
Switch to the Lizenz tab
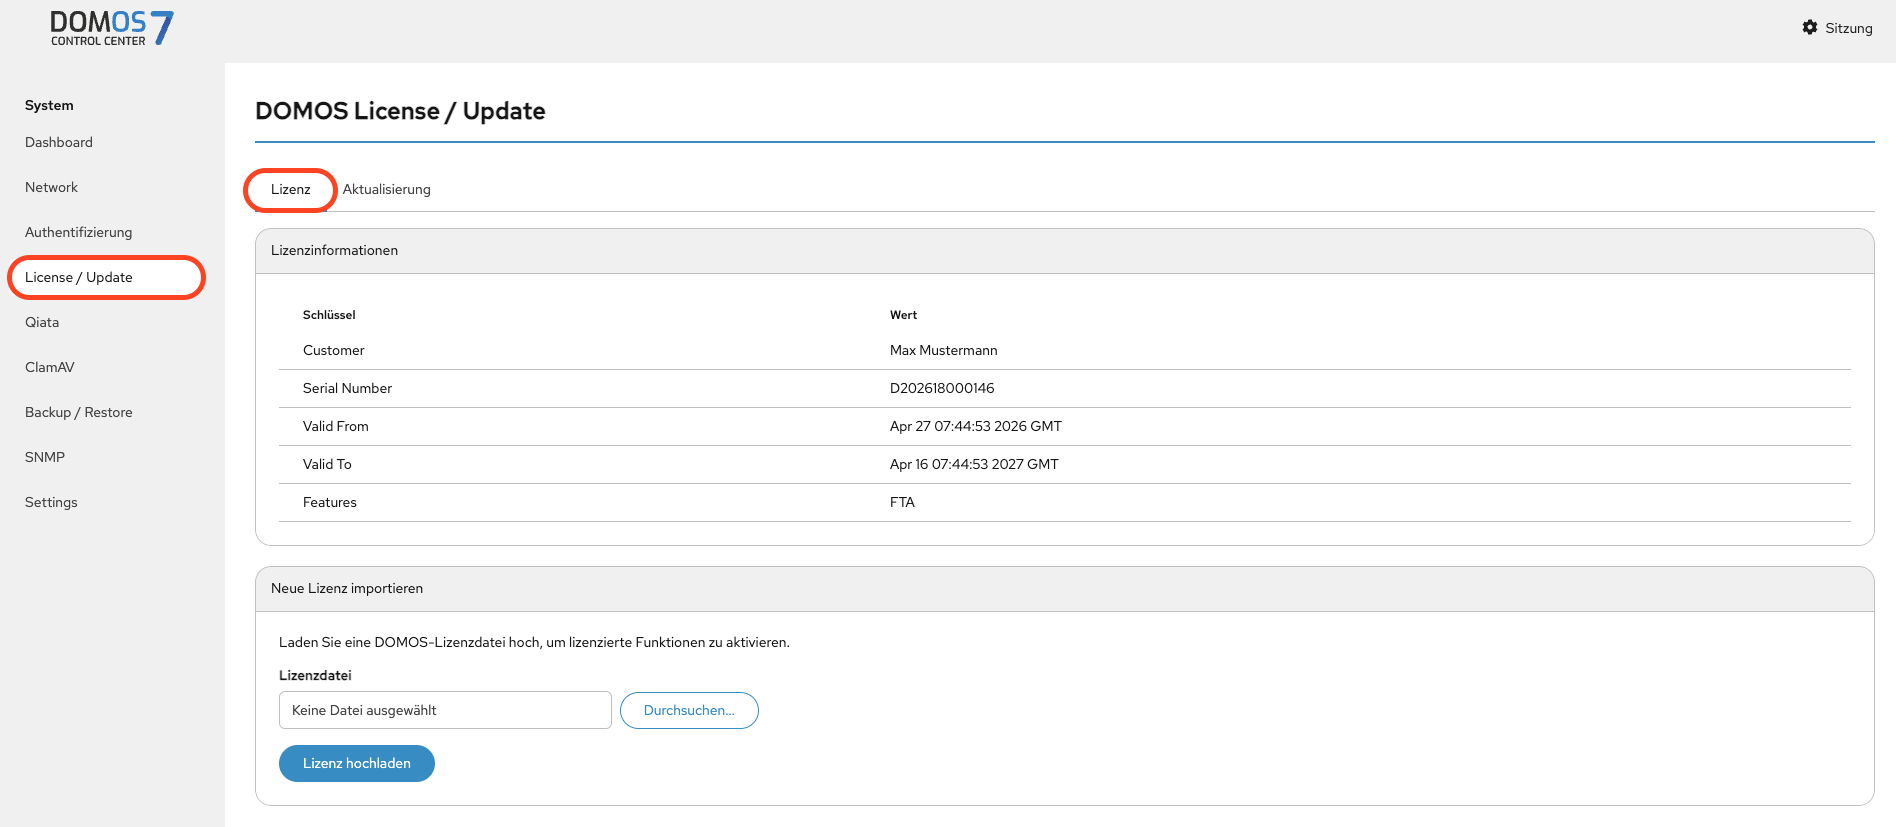290,189
